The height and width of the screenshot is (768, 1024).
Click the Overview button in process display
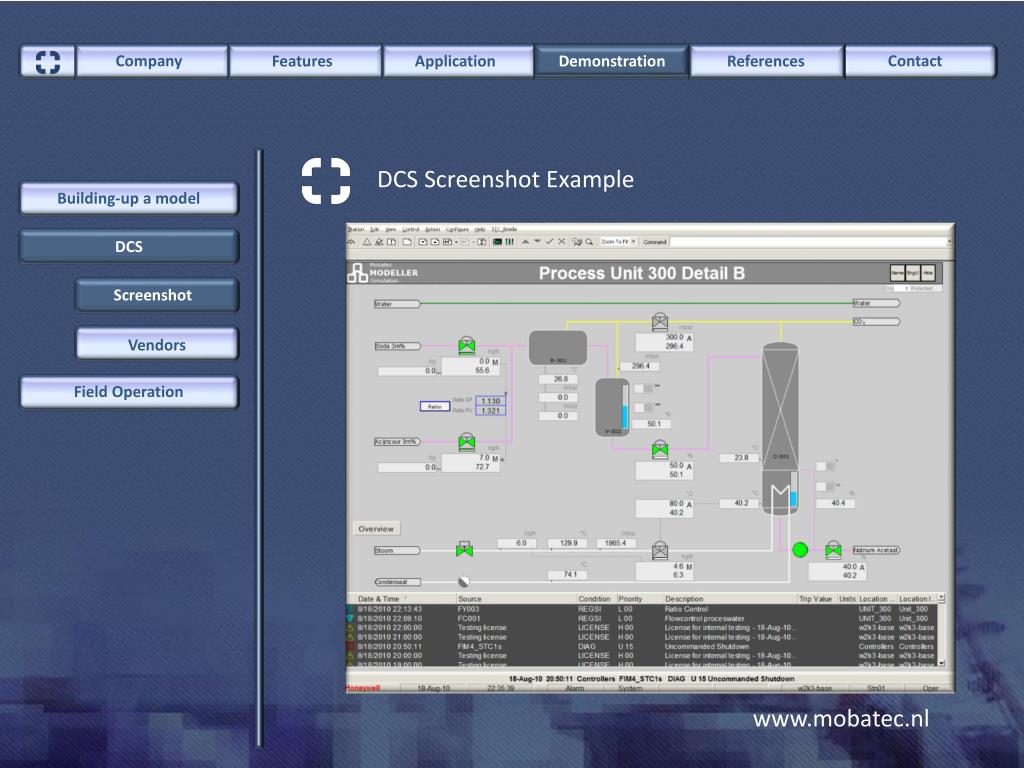point(376,529)
